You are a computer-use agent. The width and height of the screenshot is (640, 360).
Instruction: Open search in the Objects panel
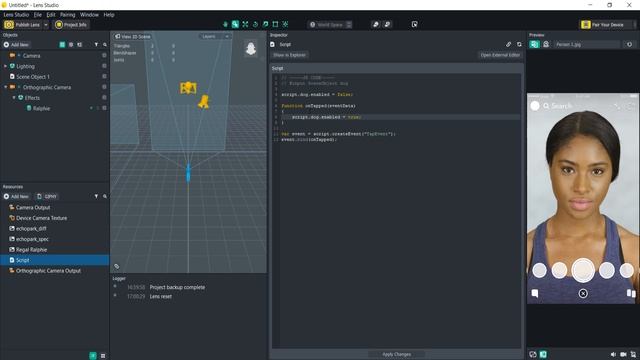click(105, 44)
